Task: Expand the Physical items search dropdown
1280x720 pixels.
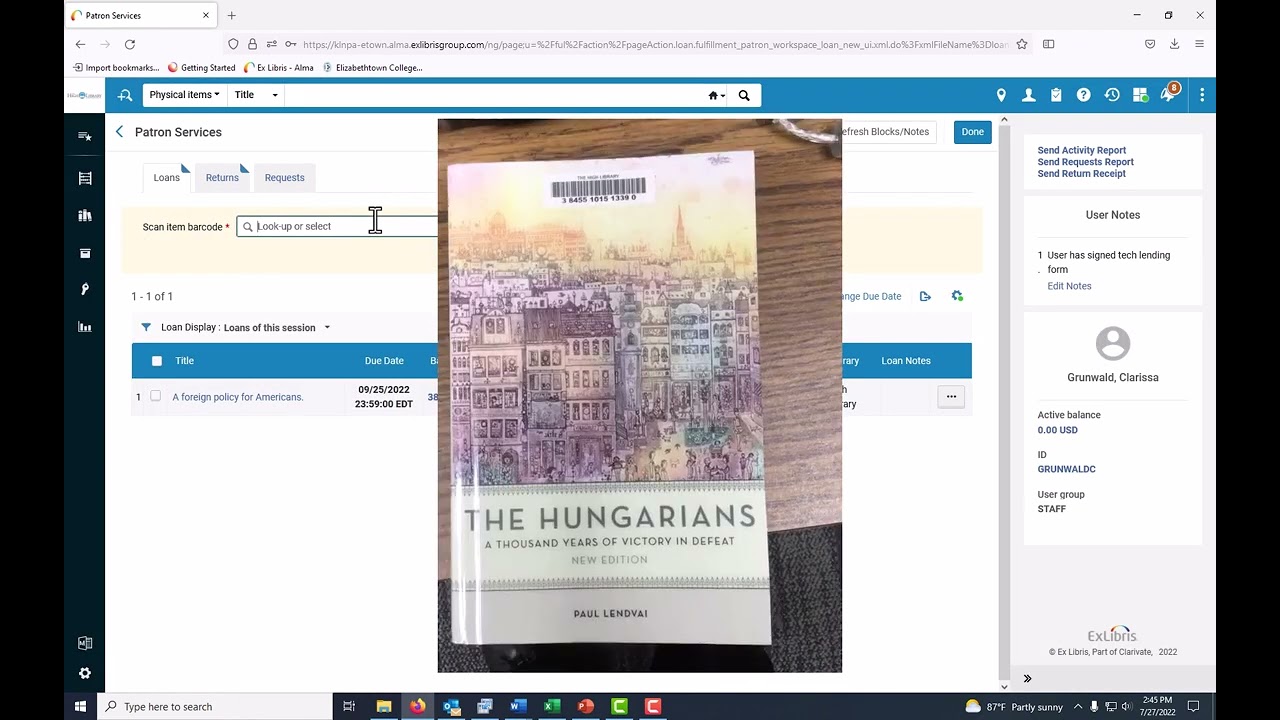Action: click(x=185, y=95)
